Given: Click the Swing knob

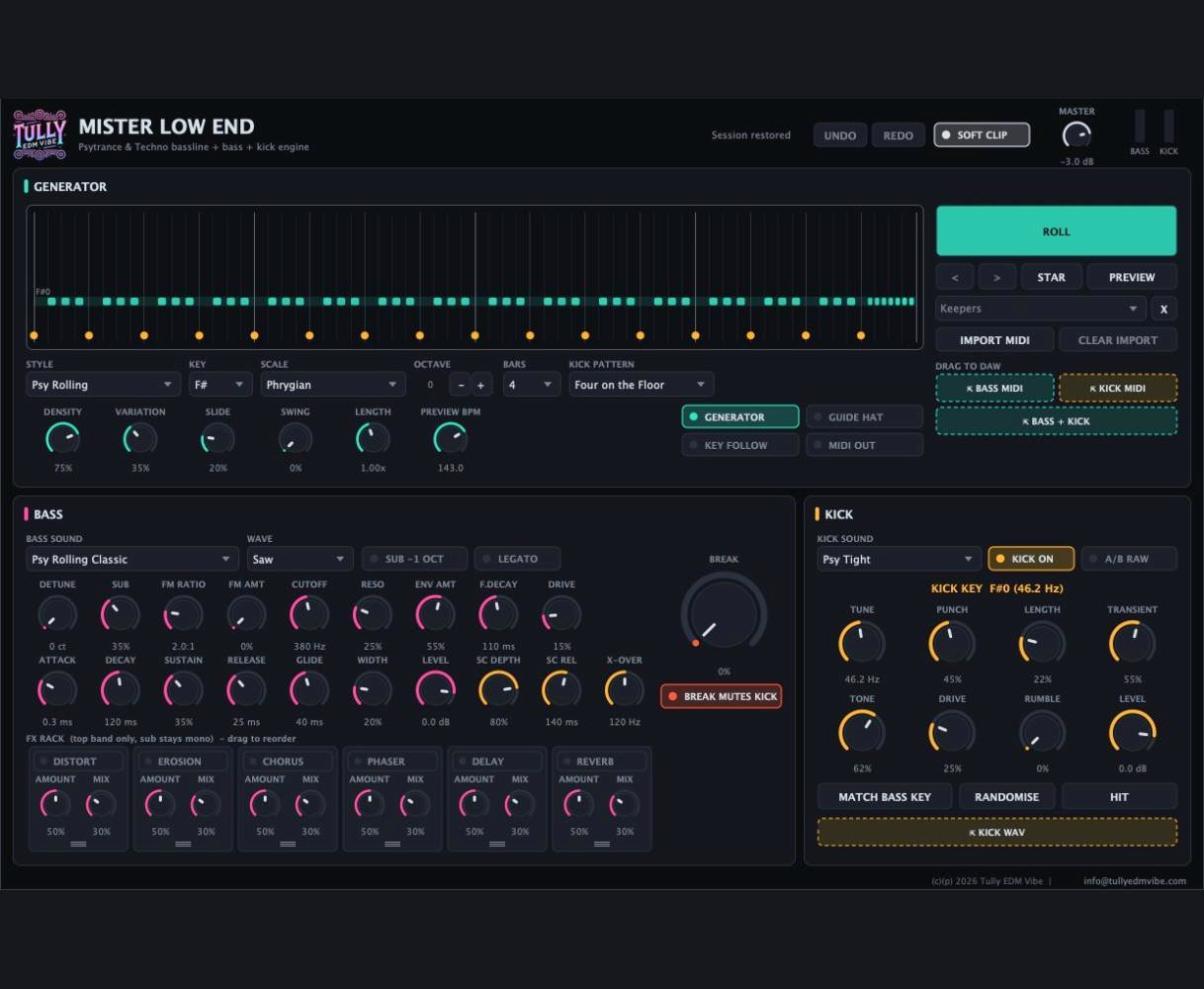Looking at the screenshot, I should (x=295, y=438).
